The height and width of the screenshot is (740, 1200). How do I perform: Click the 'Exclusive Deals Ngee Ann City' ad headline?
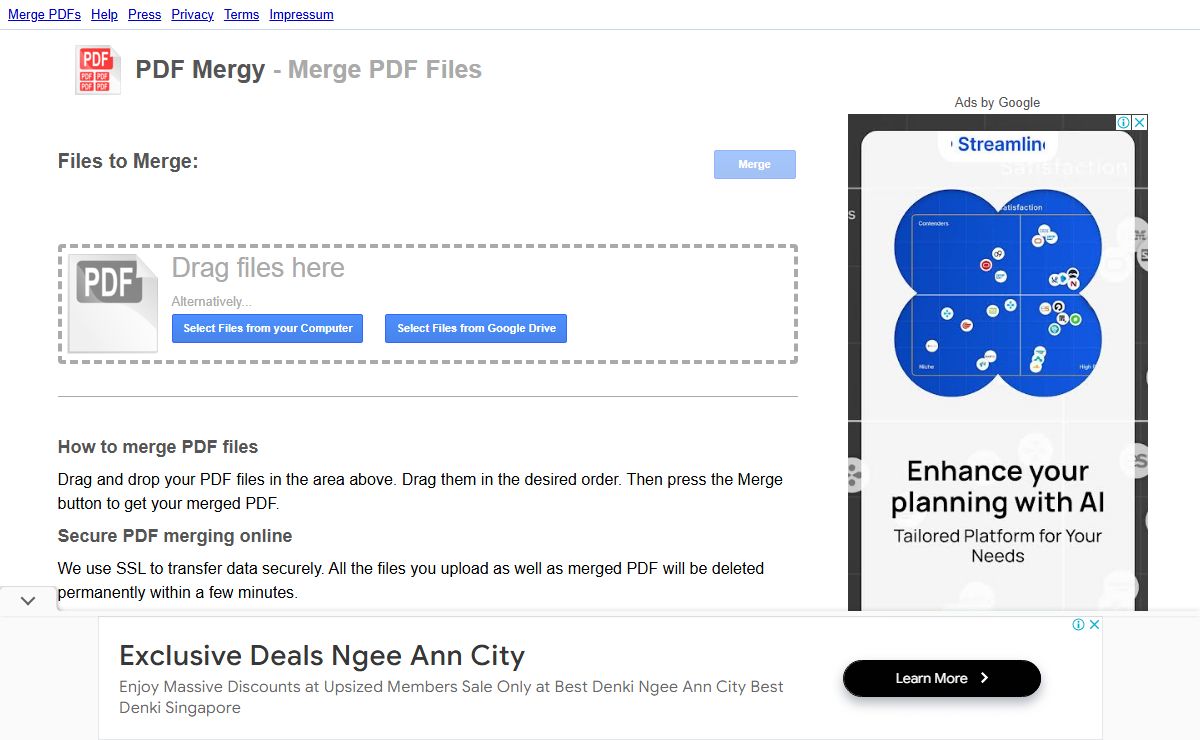[x=322, y=656]
